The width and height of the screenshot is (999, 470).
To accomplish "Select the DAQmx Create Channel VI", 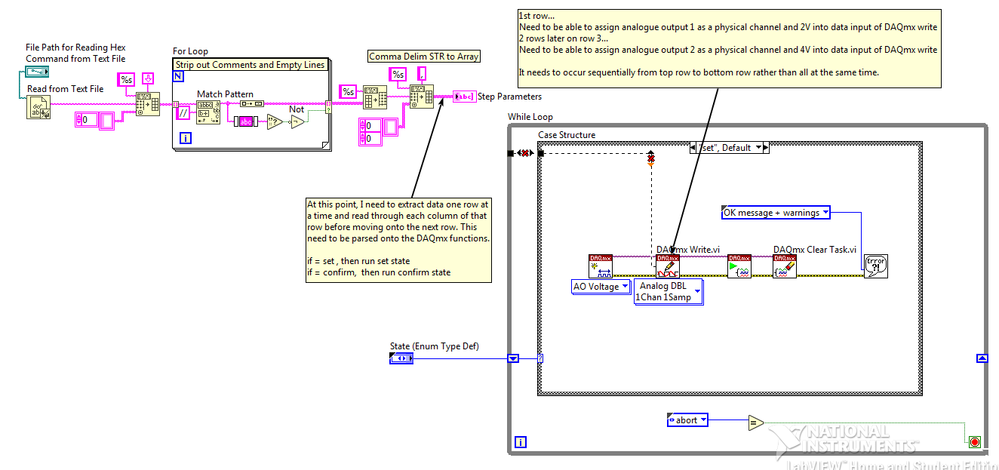I will [x=600, y=266].
